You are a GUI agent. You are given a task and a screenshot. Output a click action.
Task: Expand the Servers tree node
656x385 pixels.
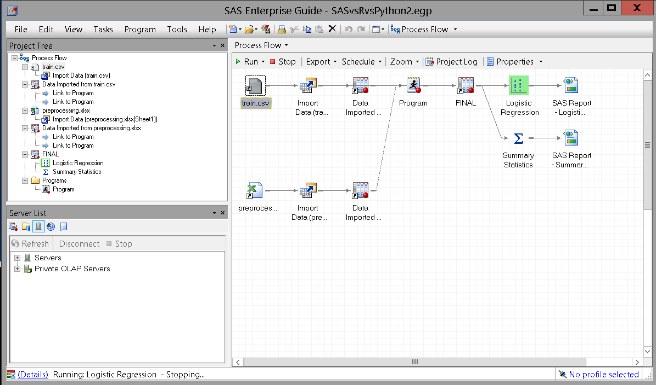click(17, 258)
